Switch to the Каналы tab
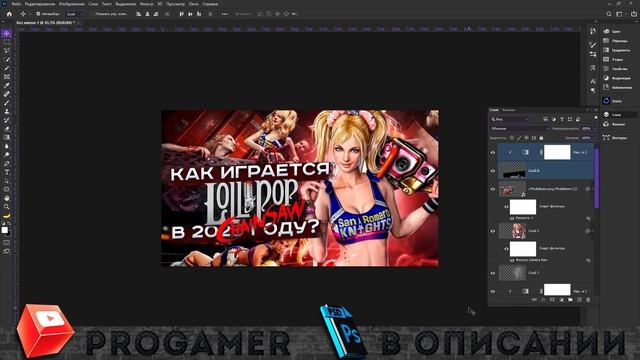The width and height of the screenshot is (640, 360). coord(509,110)
